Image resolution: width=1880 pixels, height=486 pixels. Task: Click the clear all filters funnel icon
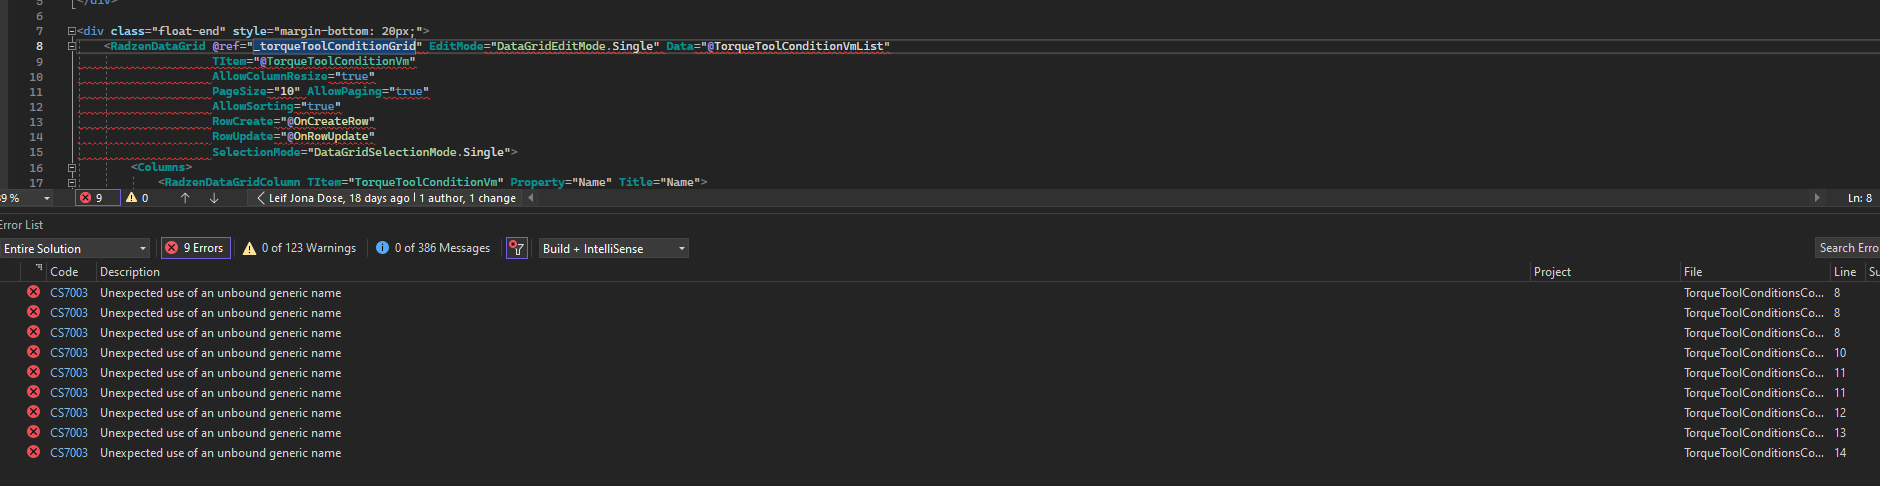(x=517, y=248)
